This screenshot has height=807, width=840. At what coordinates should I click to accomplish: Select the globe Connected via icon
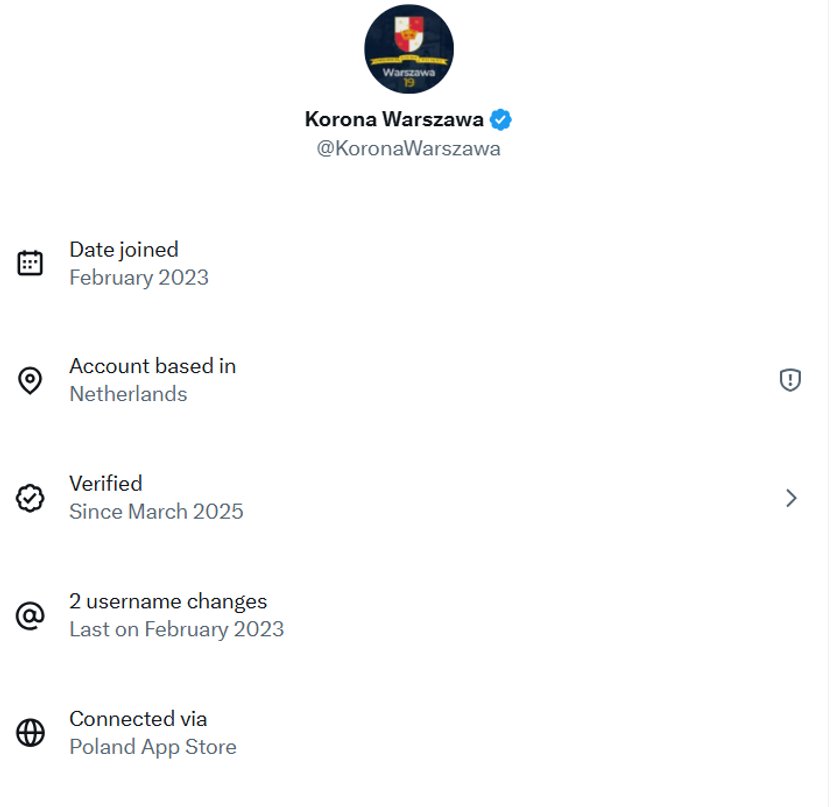31,732
